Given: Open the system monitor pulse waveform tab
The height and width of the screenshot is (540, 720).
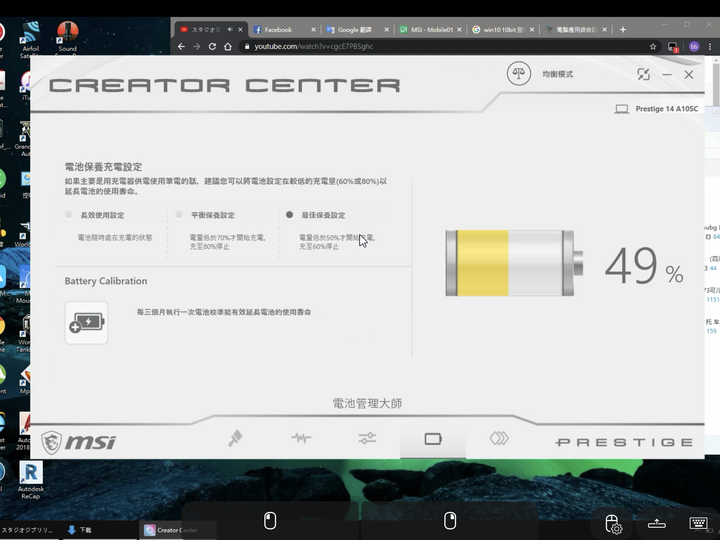Looking at the screenshot, I should [x=301, y=438].
